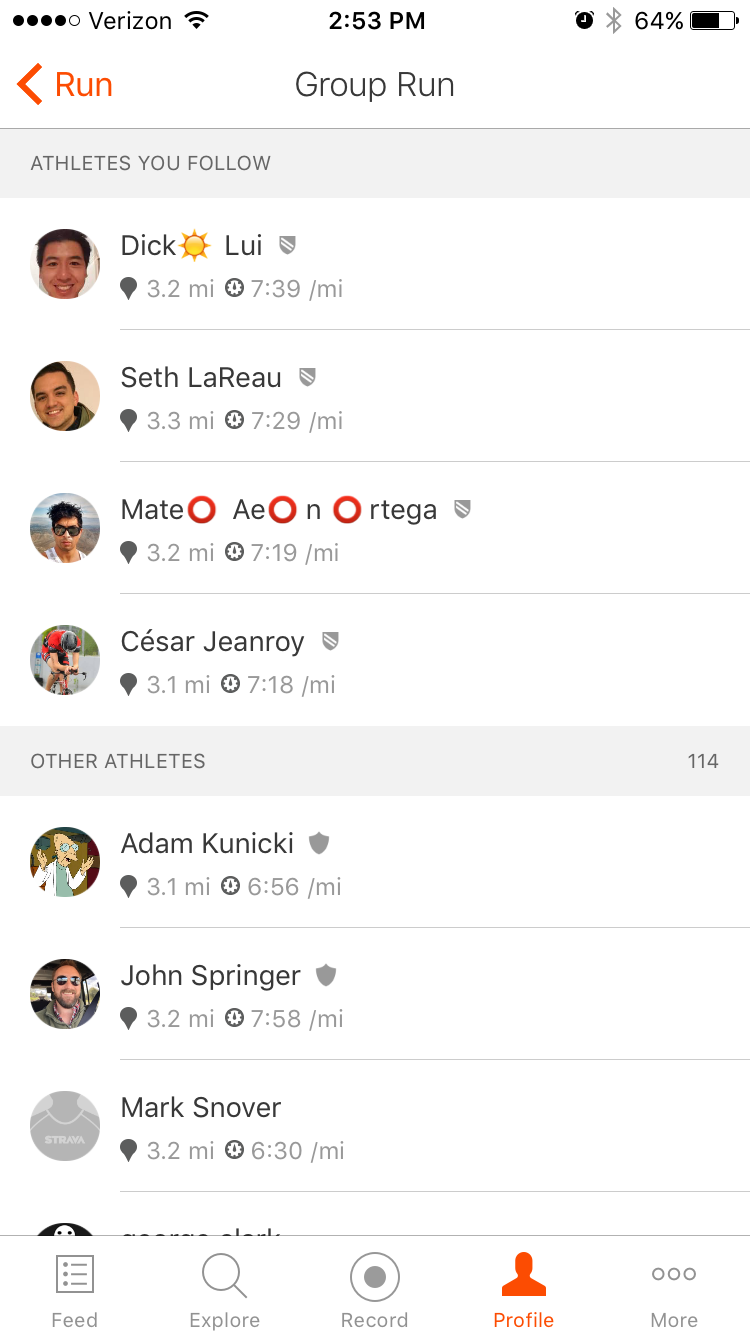750x1334 pixels.
Task: Select the Profile tab
Action: pyautogui.click(x=524, y=1290)
